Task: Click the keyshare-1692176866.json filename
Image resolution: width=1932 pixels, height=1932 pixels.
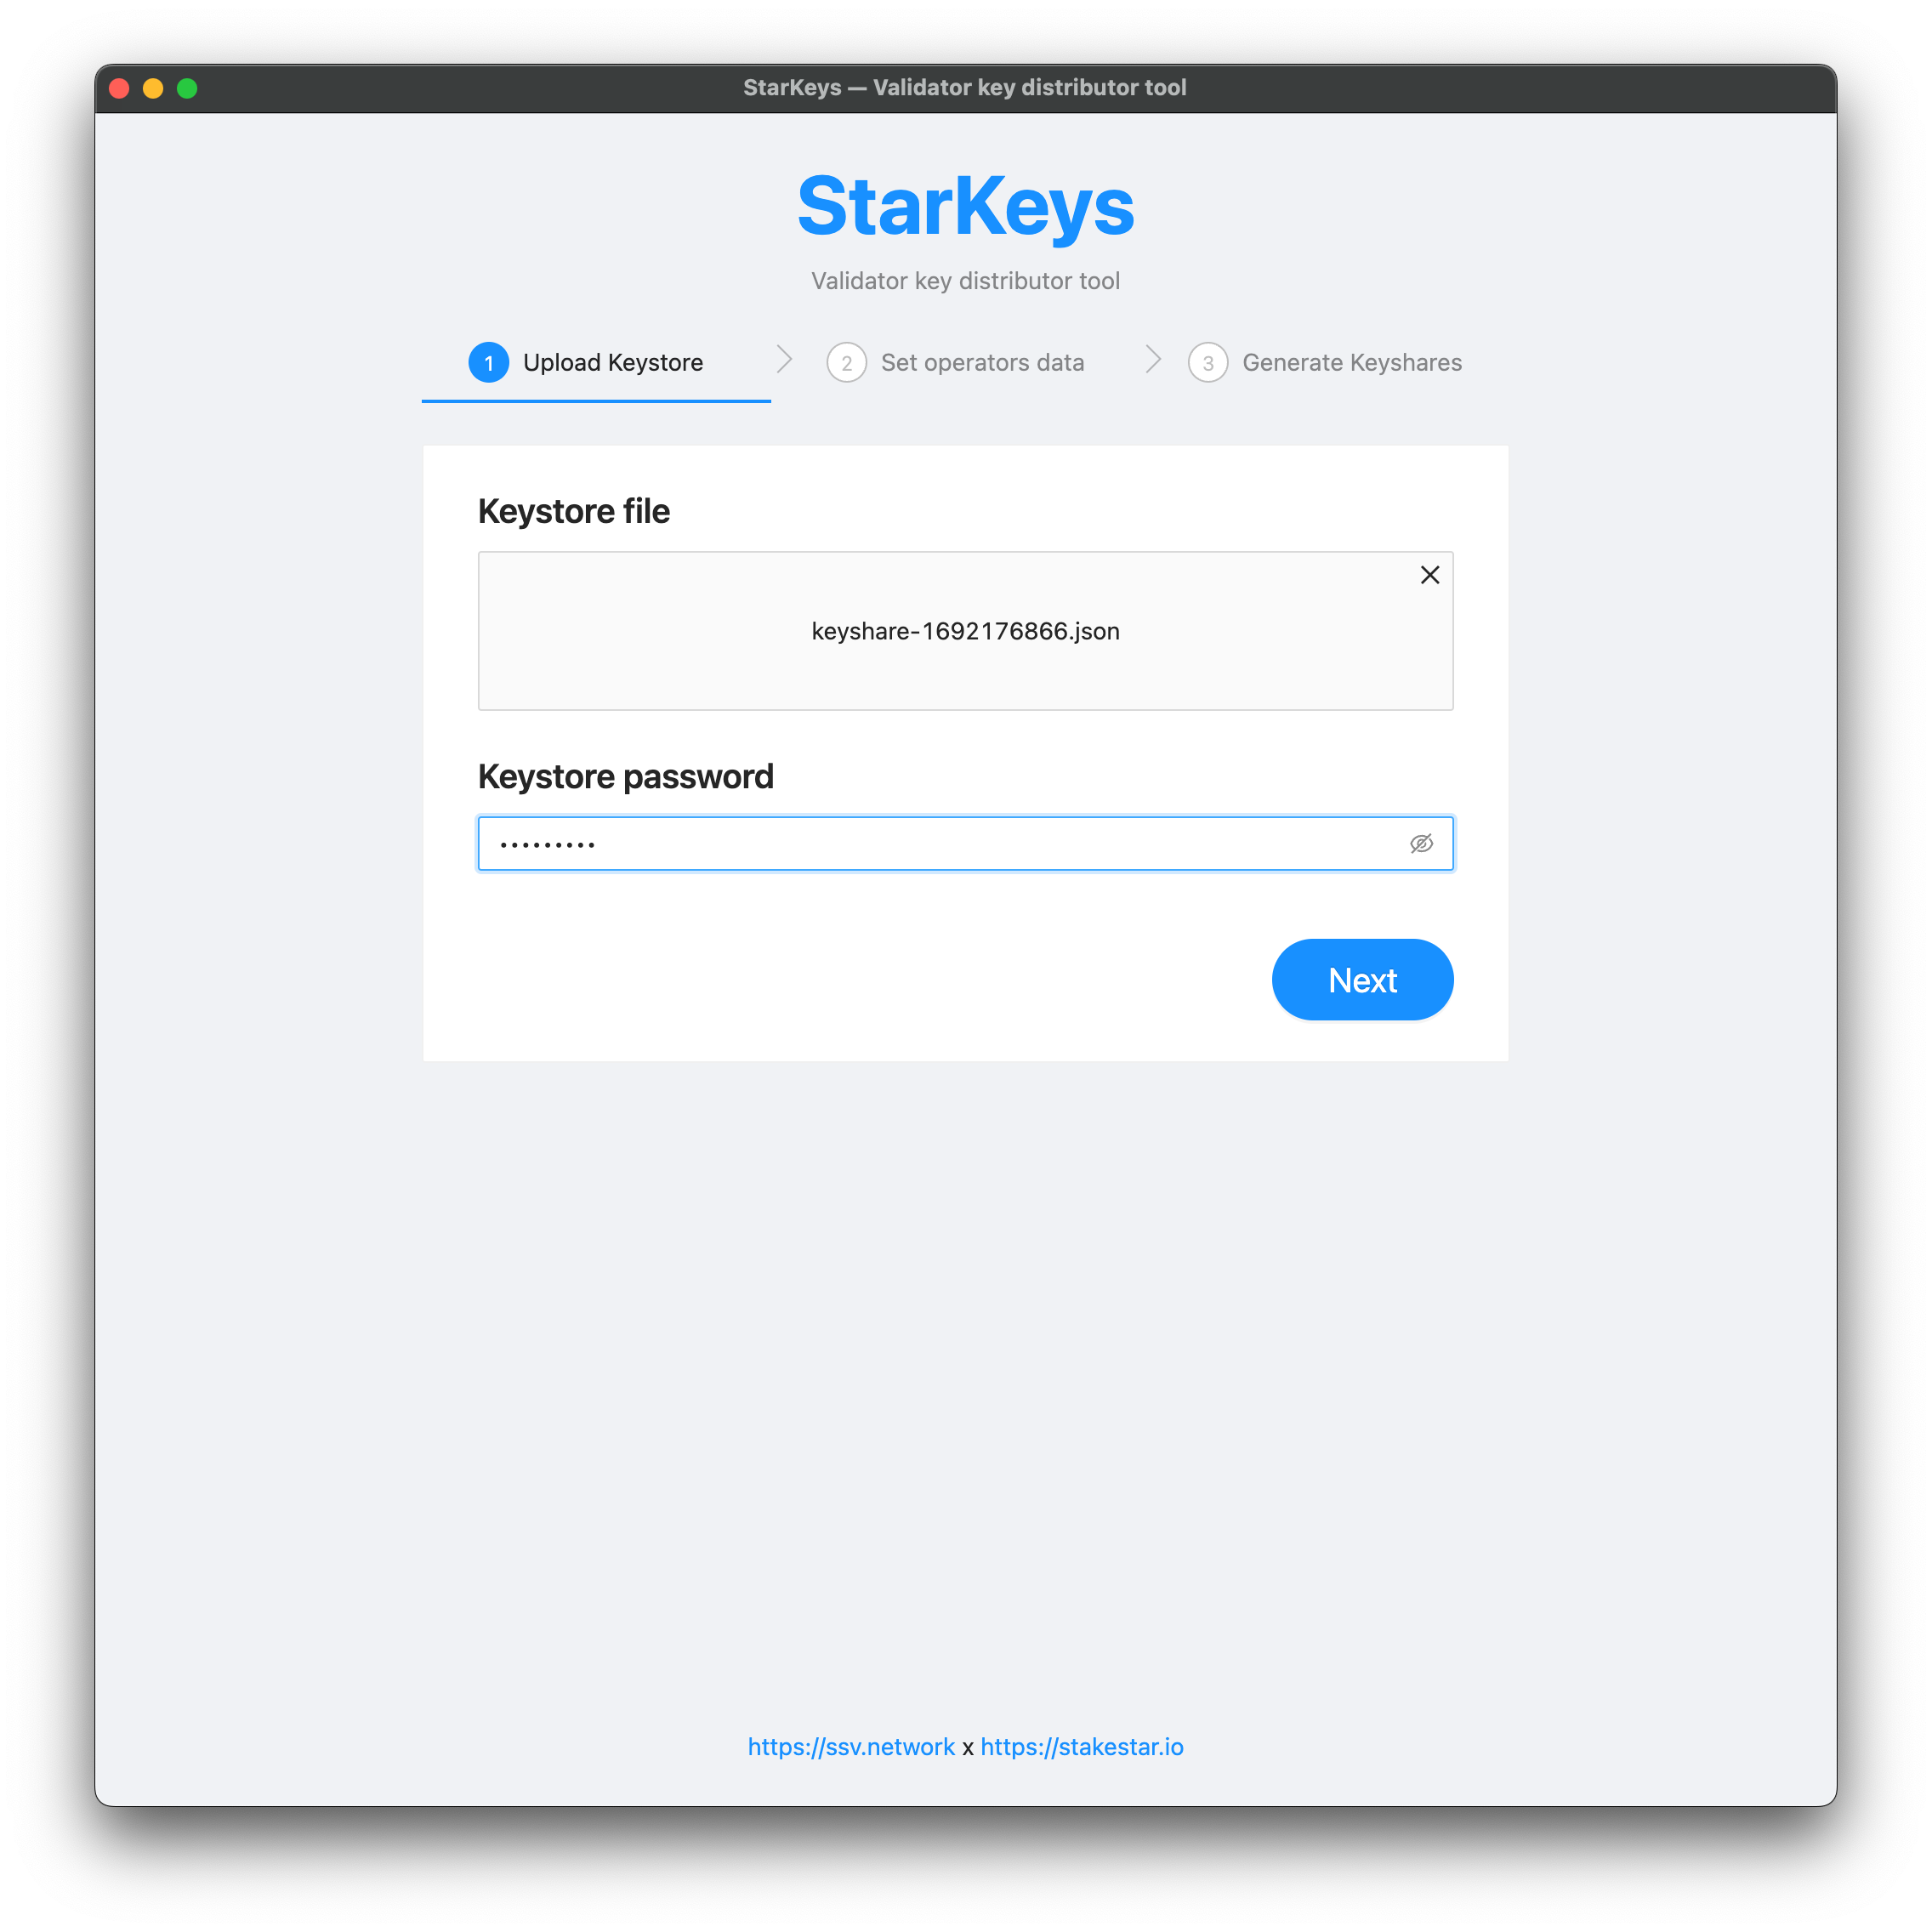Action: (x=965, y=631)
